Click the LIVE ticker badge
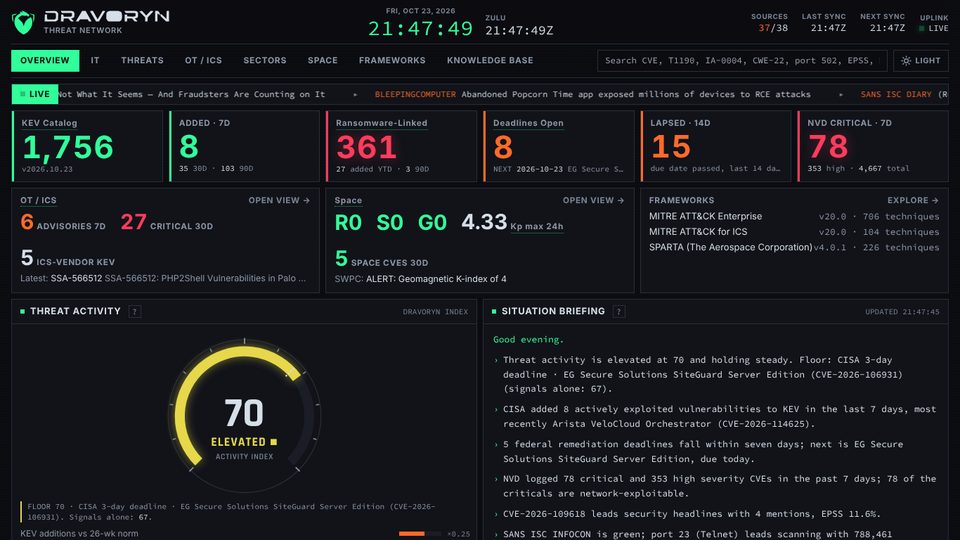 35,94
